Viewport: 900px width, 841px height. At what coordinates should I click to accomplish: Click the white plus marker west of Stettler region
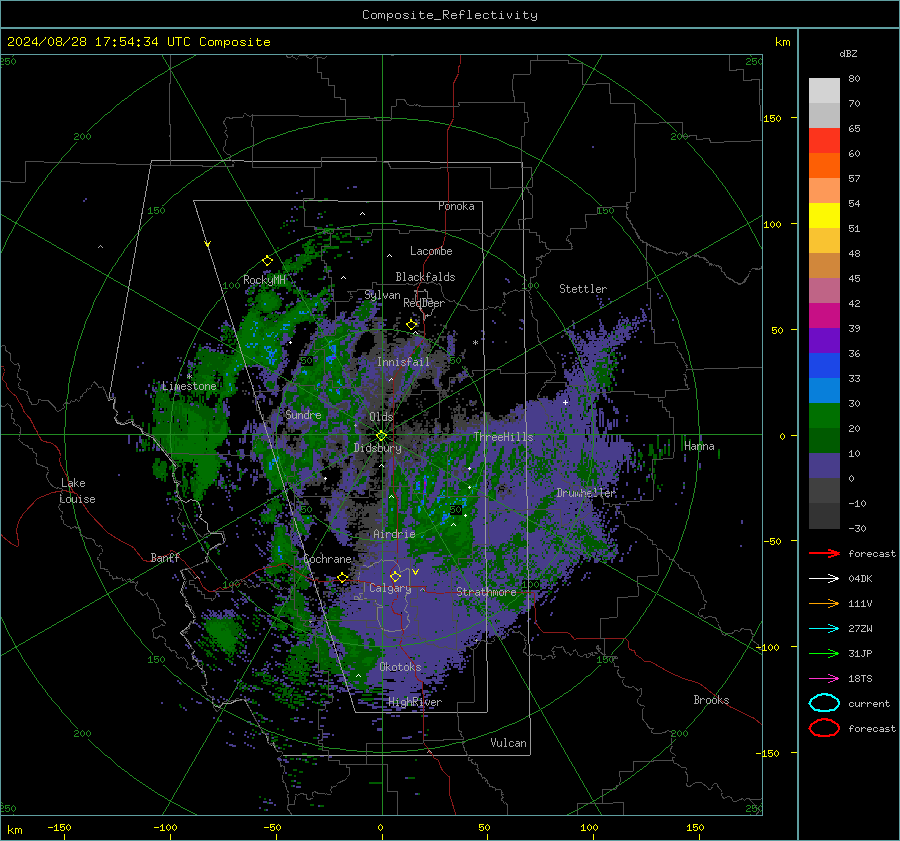(x=565, y=402)
